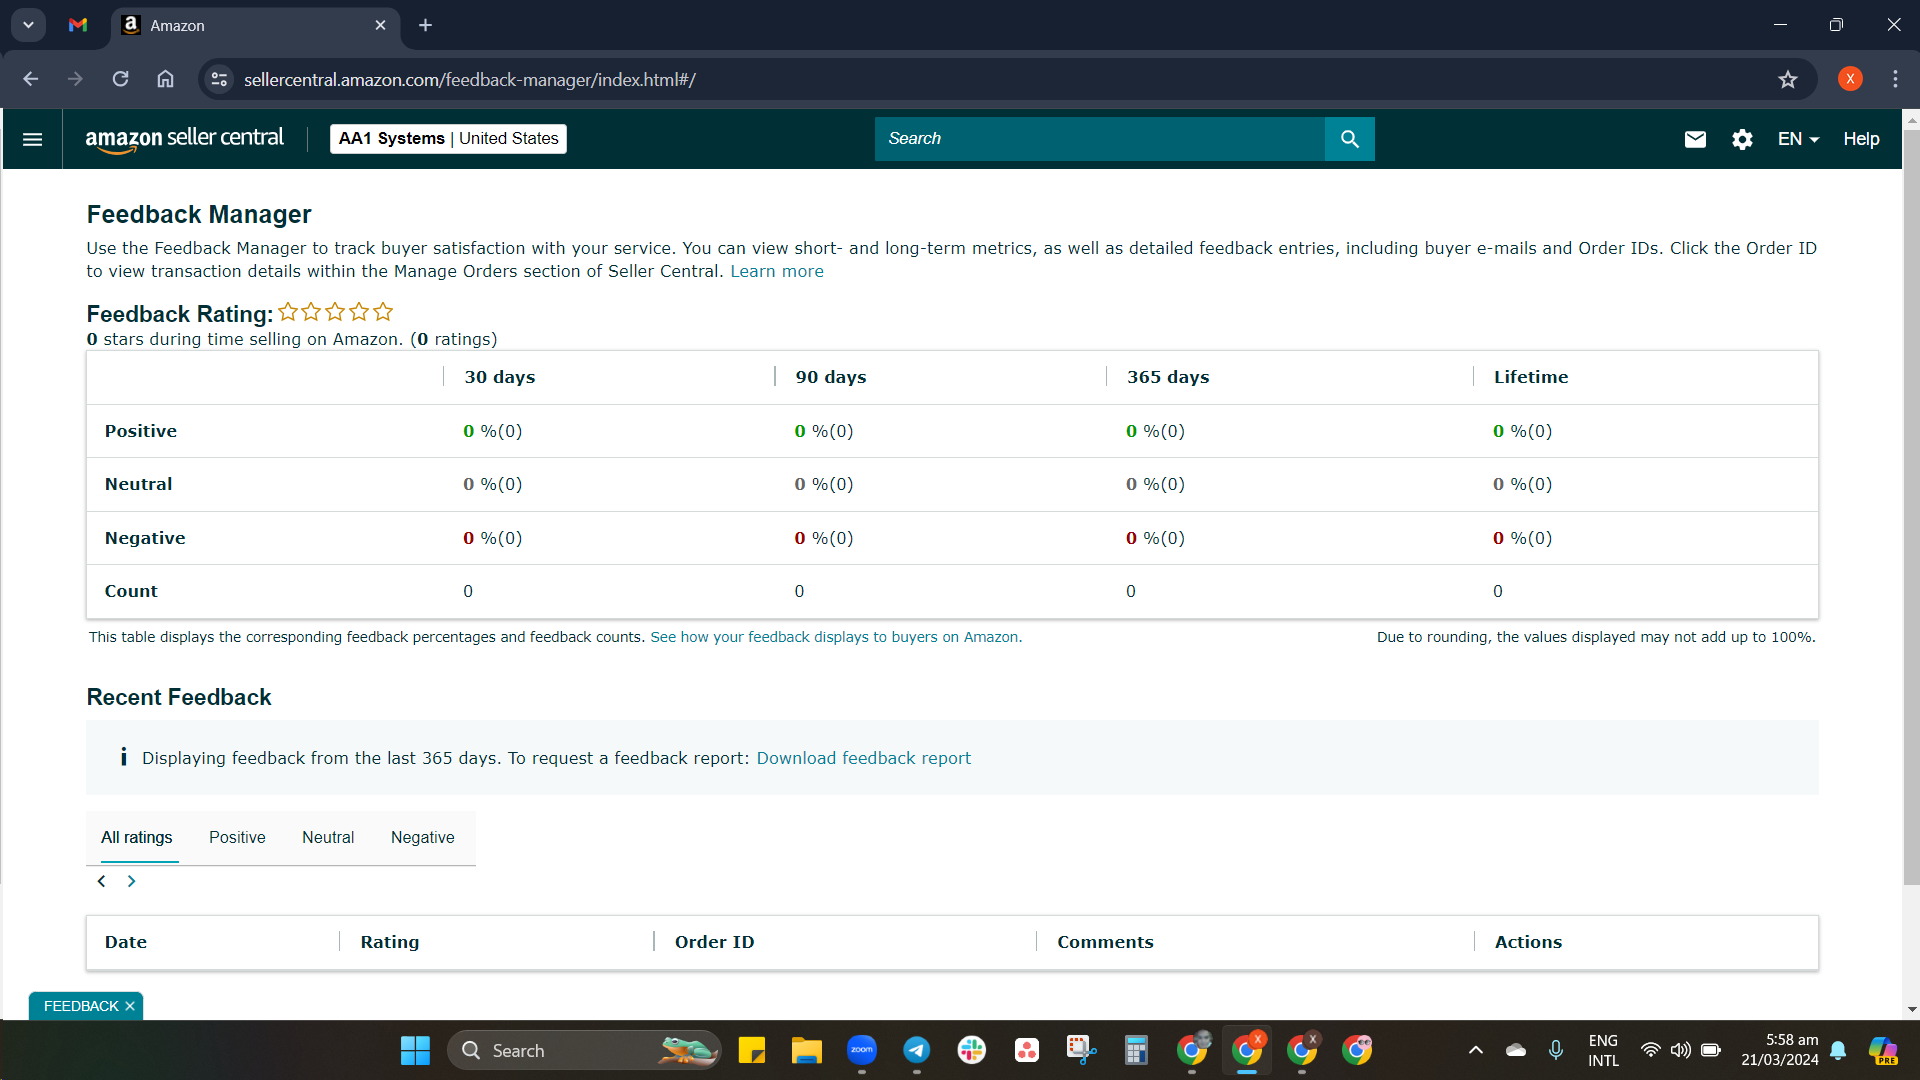The image size is (1920, 1080).
Task: Click the OneDrive cloud tray icon
Action: click(x=1516, y=1050)
